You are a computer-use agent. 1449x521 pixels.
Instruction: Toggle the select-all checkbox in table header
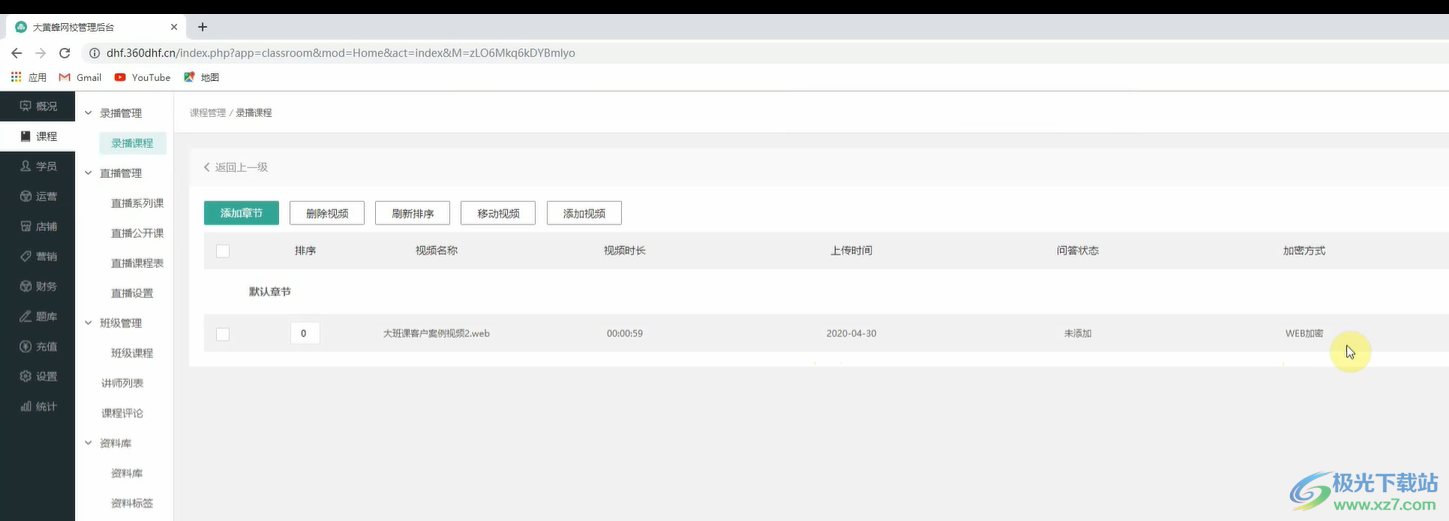point(223,251)
